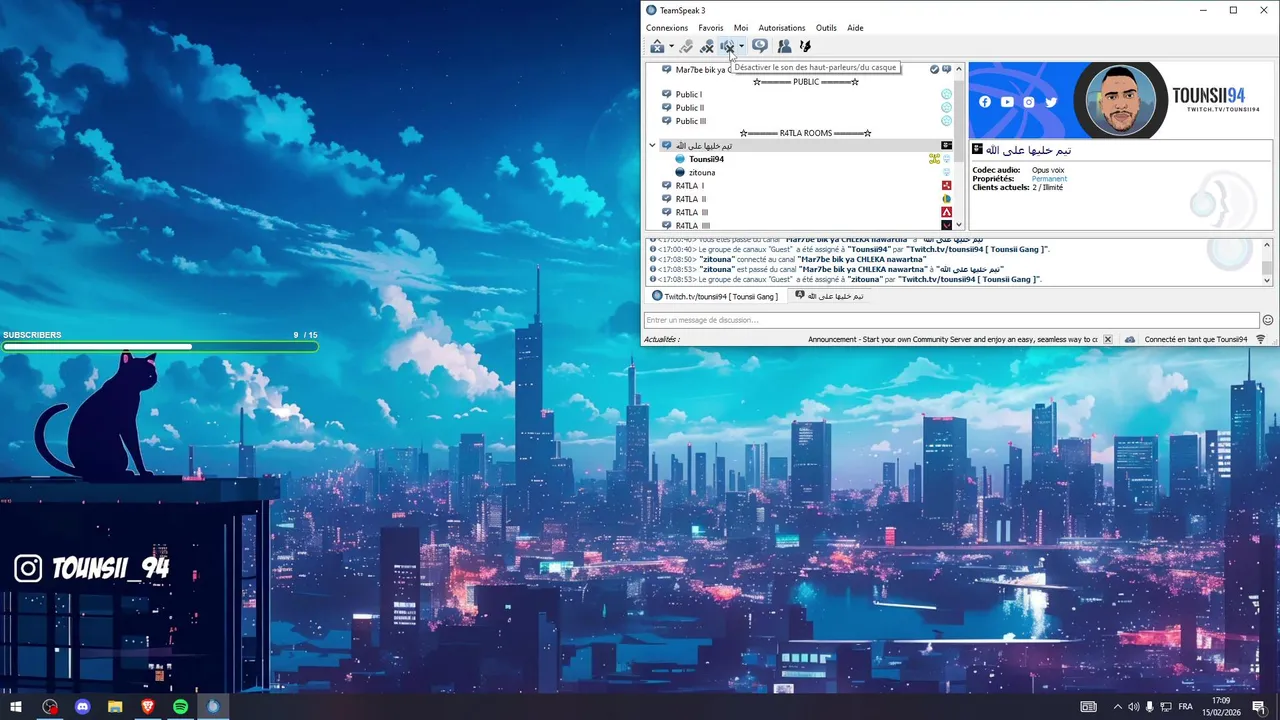Open the dropdown arrow beside the connect icon
The image size is (1280, 720).
(671, 47)
